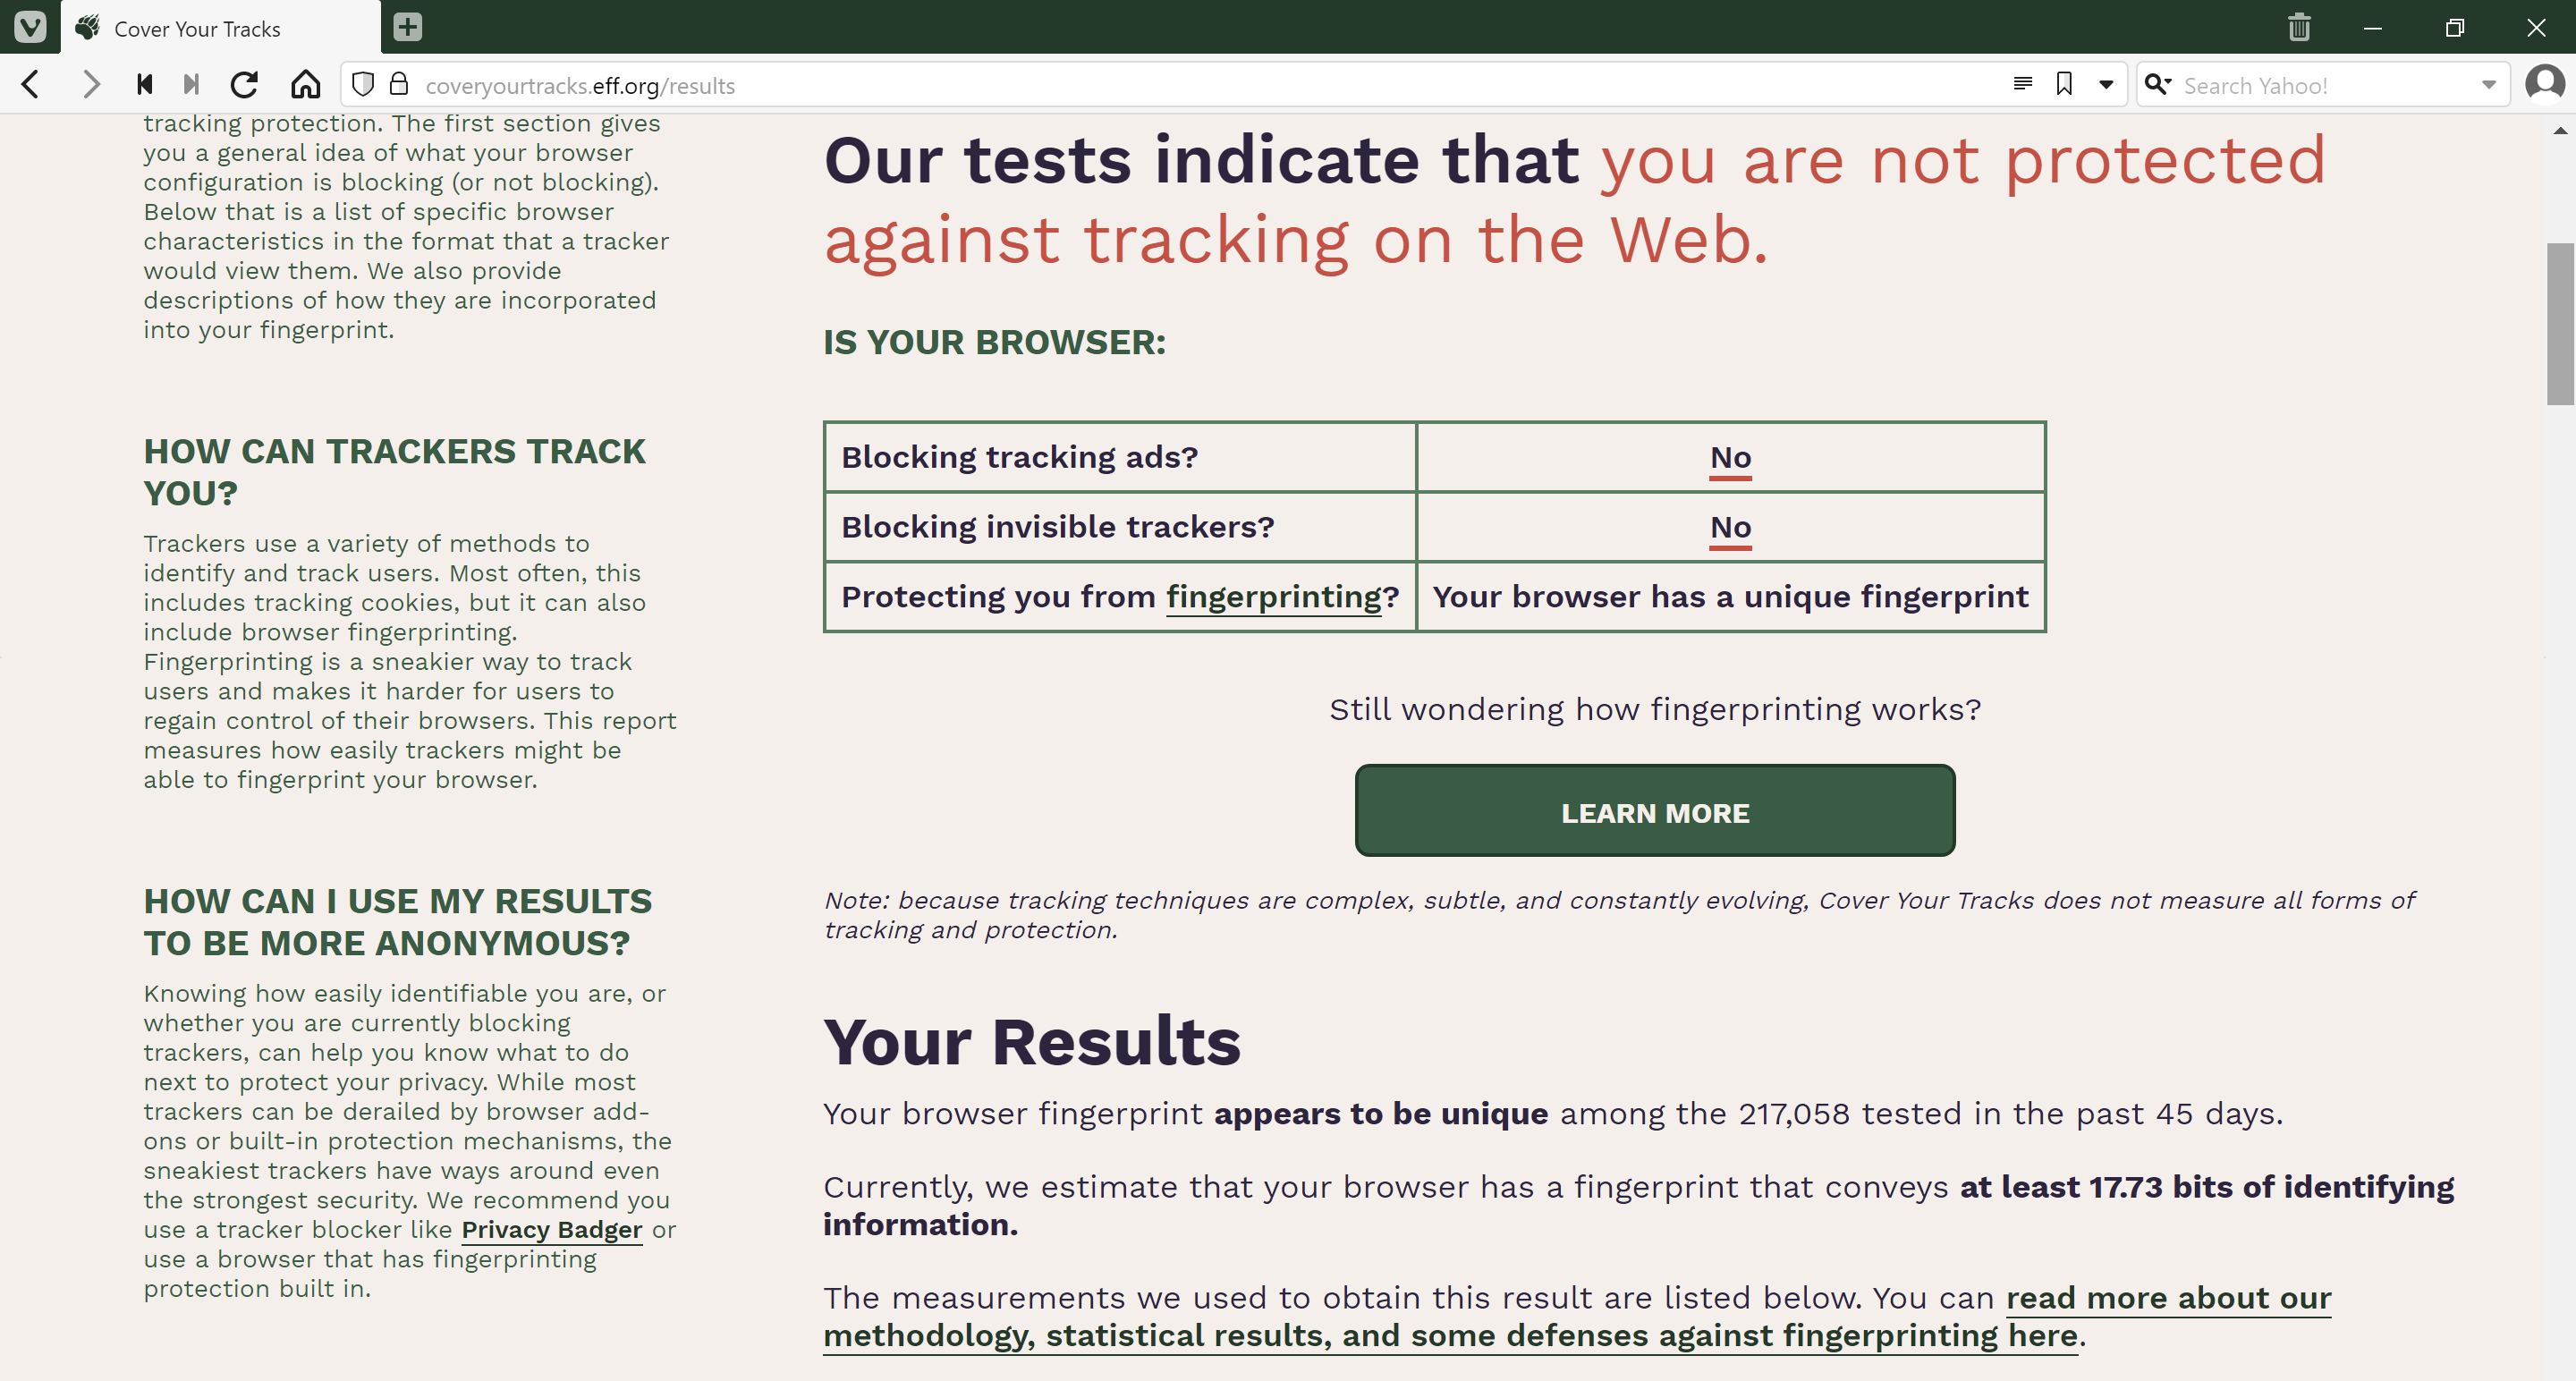Click the Vivaldi favicon in browser tab
Screen dimensions: 2576x1381
30,26
